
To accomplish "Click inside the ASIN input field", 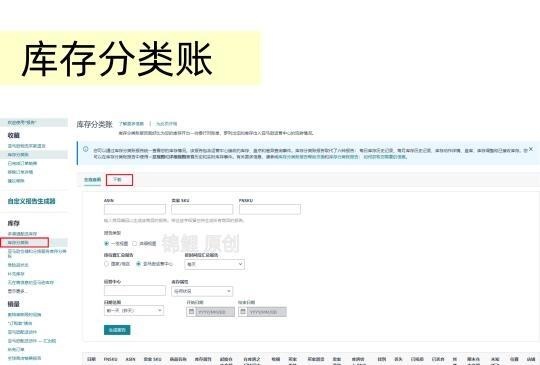I will [135, 209].
